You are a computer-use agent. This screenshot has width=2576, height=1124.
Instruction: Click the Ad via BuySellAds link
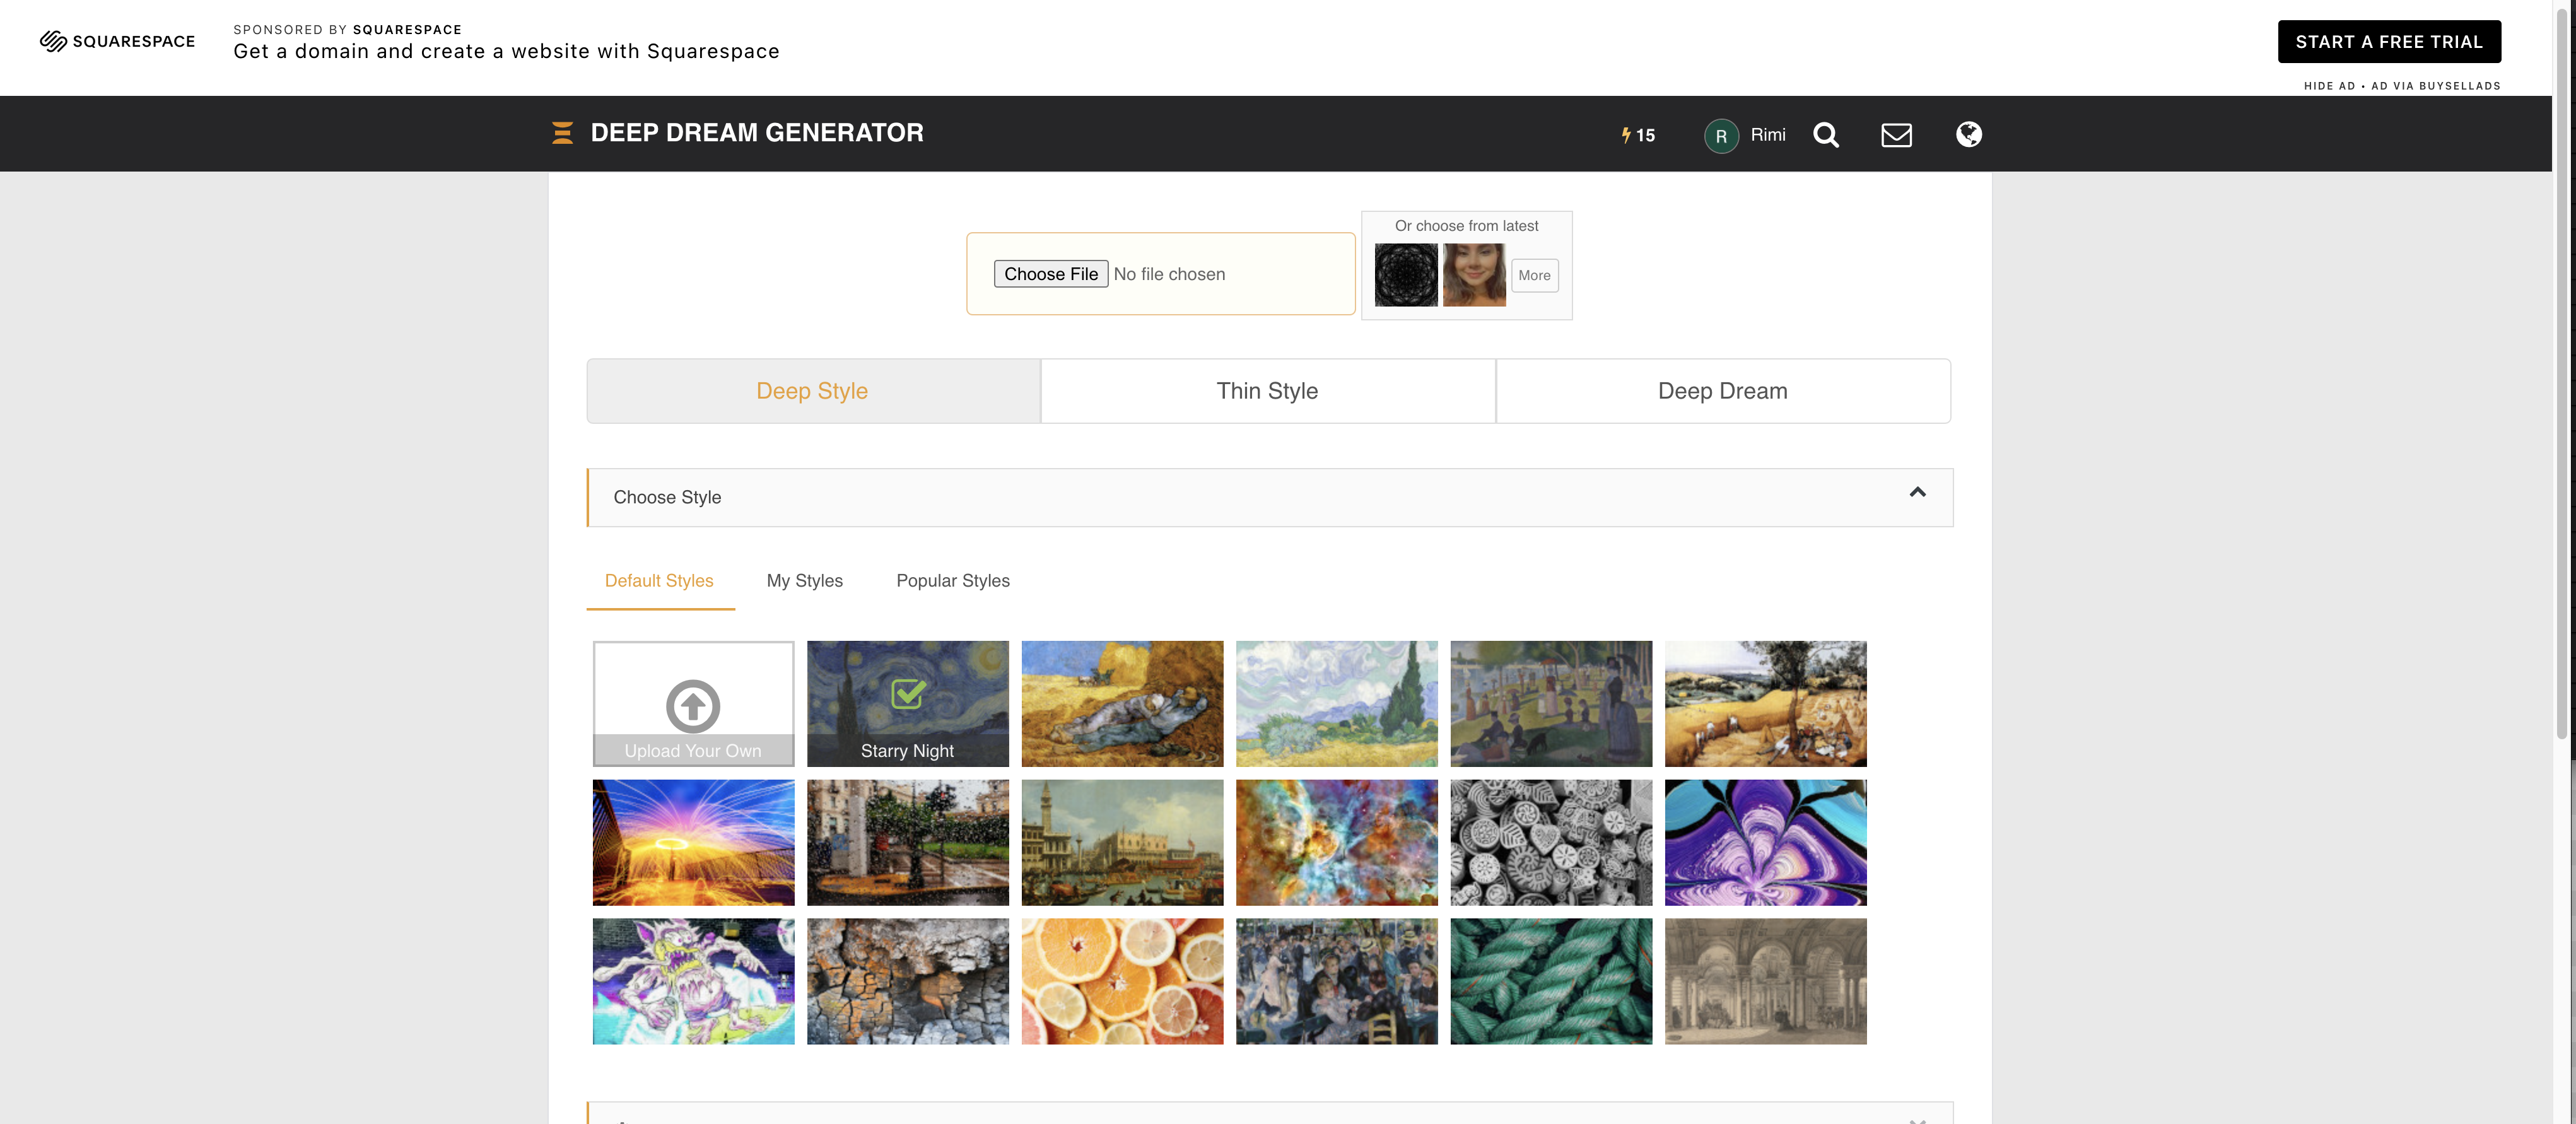(x=2435, y=86)
